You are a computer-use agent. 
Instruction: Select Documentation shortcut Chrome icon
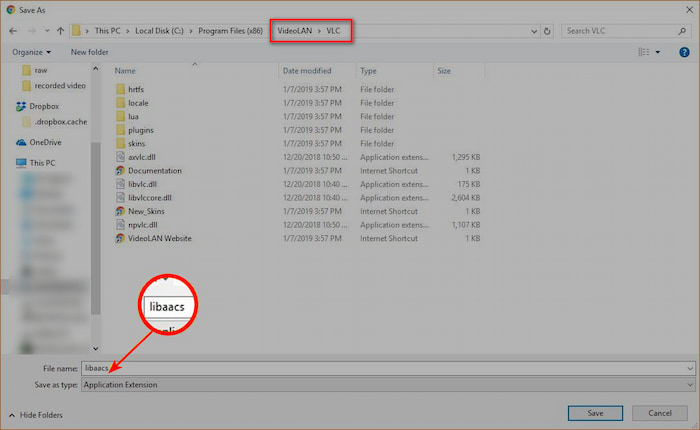pyautogui.click(x=120, y=171)
